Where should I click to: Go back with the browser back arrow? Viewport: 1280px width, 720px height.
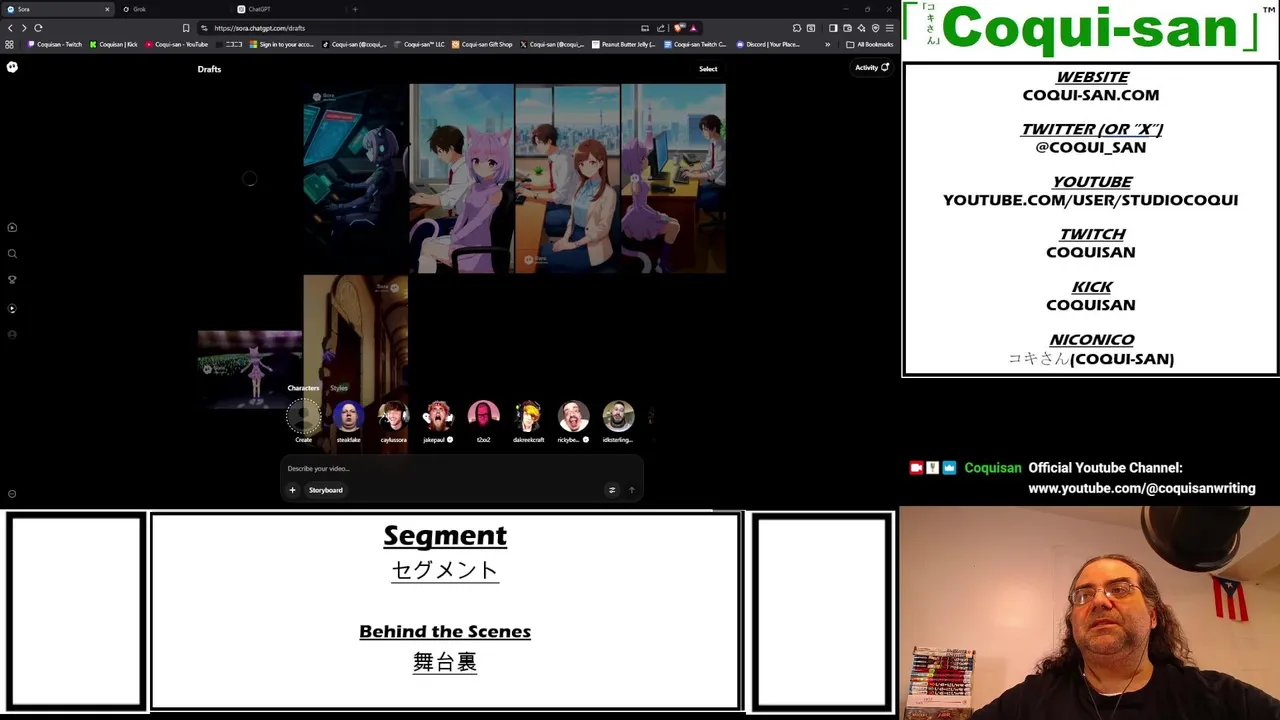click(10, 28)
